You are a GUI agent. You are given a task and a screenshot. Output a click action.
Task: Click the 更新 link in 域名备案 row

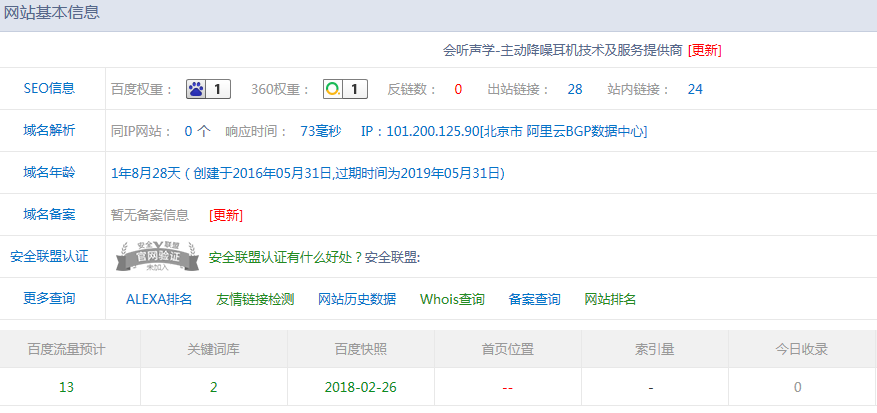(x=225, y=215)
